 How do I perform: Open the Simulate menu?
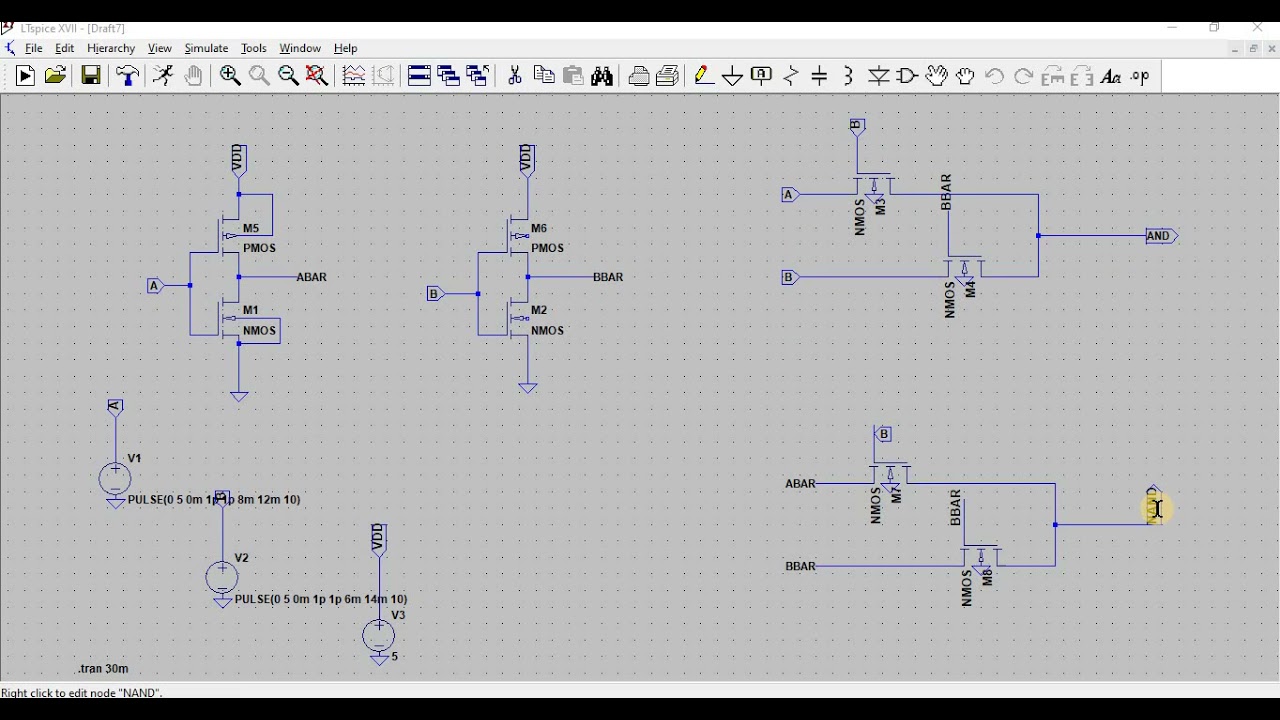[207, 48]
